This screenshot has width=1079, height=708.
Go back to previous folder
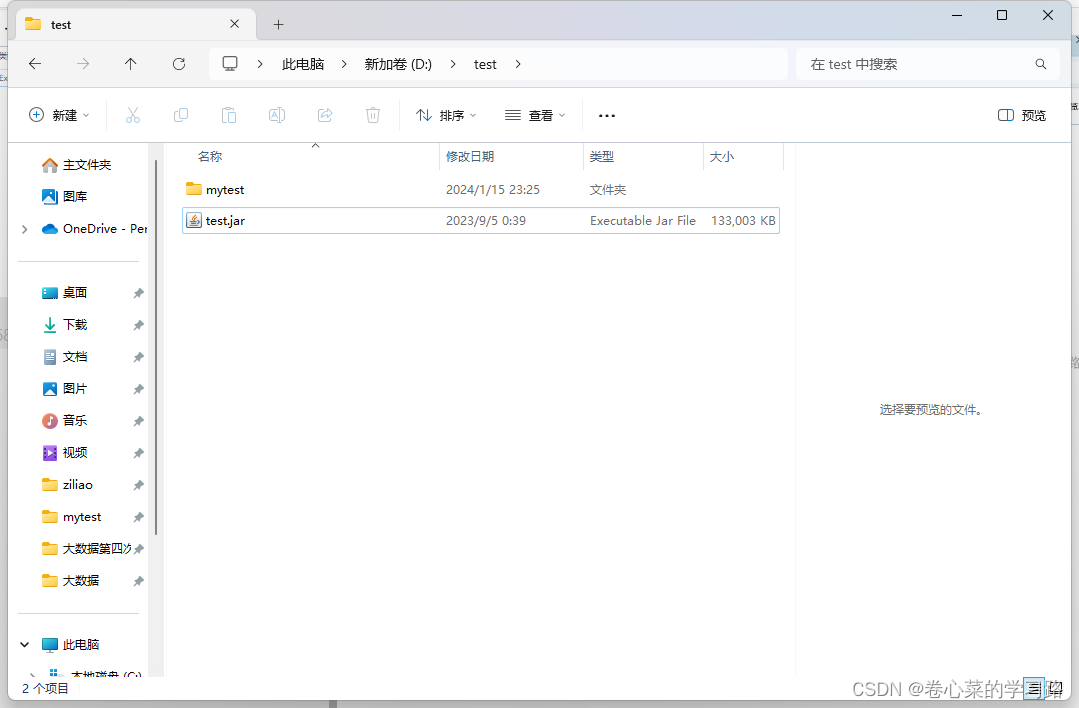[x=35, y=64]
